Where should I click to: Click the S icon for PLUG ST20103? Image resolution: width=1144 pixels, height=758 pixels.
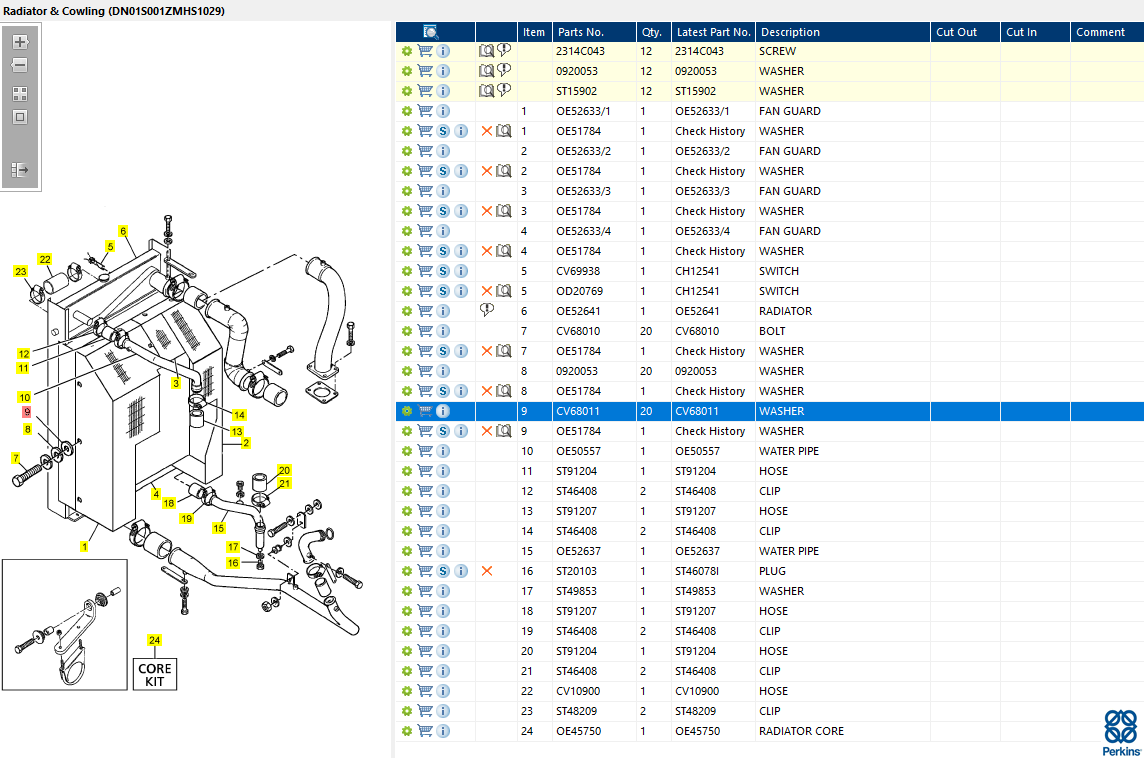[x=443, y=571]
